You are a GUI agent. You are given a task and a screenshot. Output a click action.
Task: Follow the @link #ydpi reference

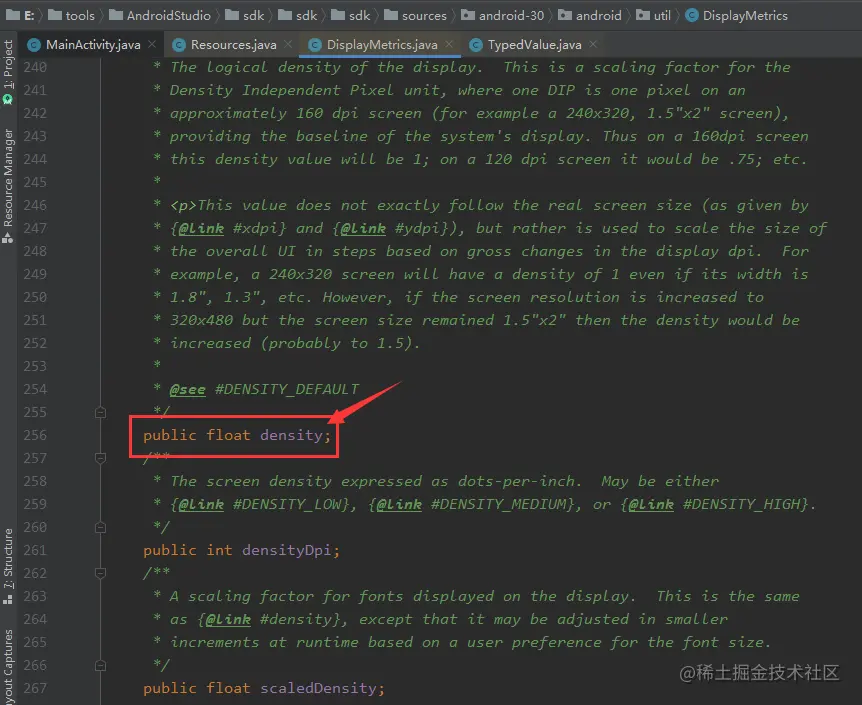390,228
